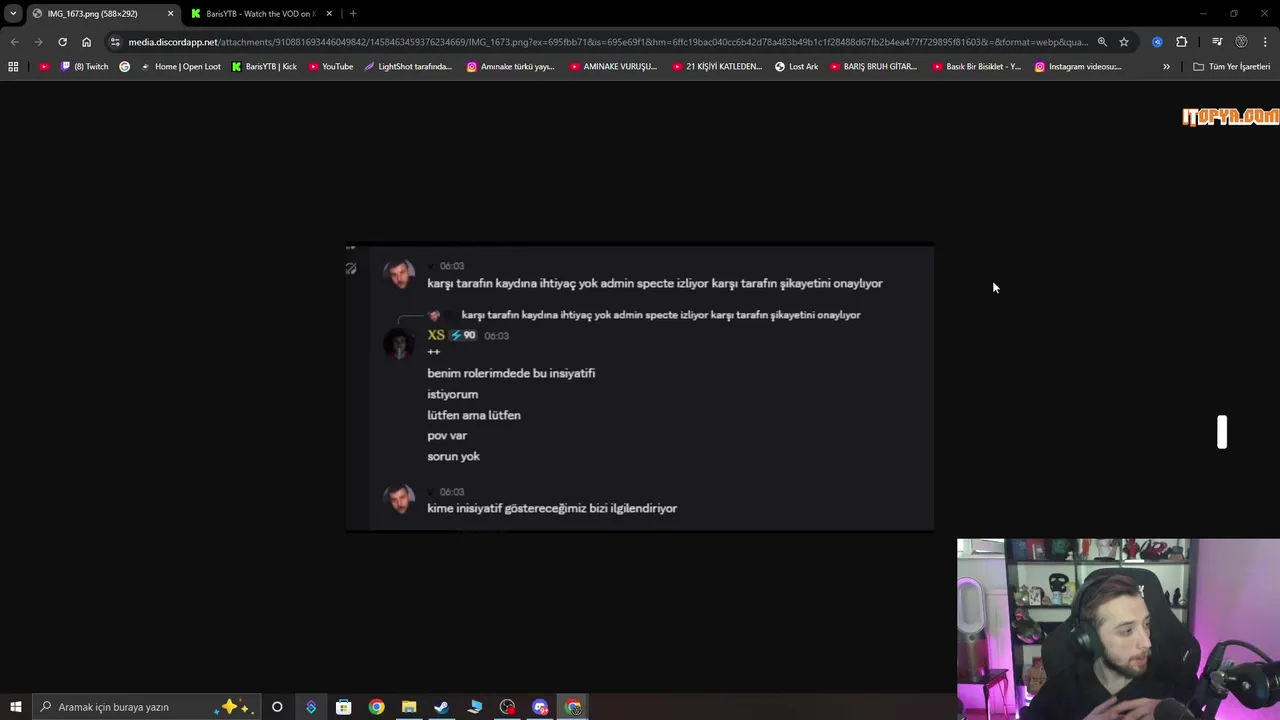Click the message 'kime inisiyatif göstereceğimiz bizi ilgilendiriyor'

[552, 508]
